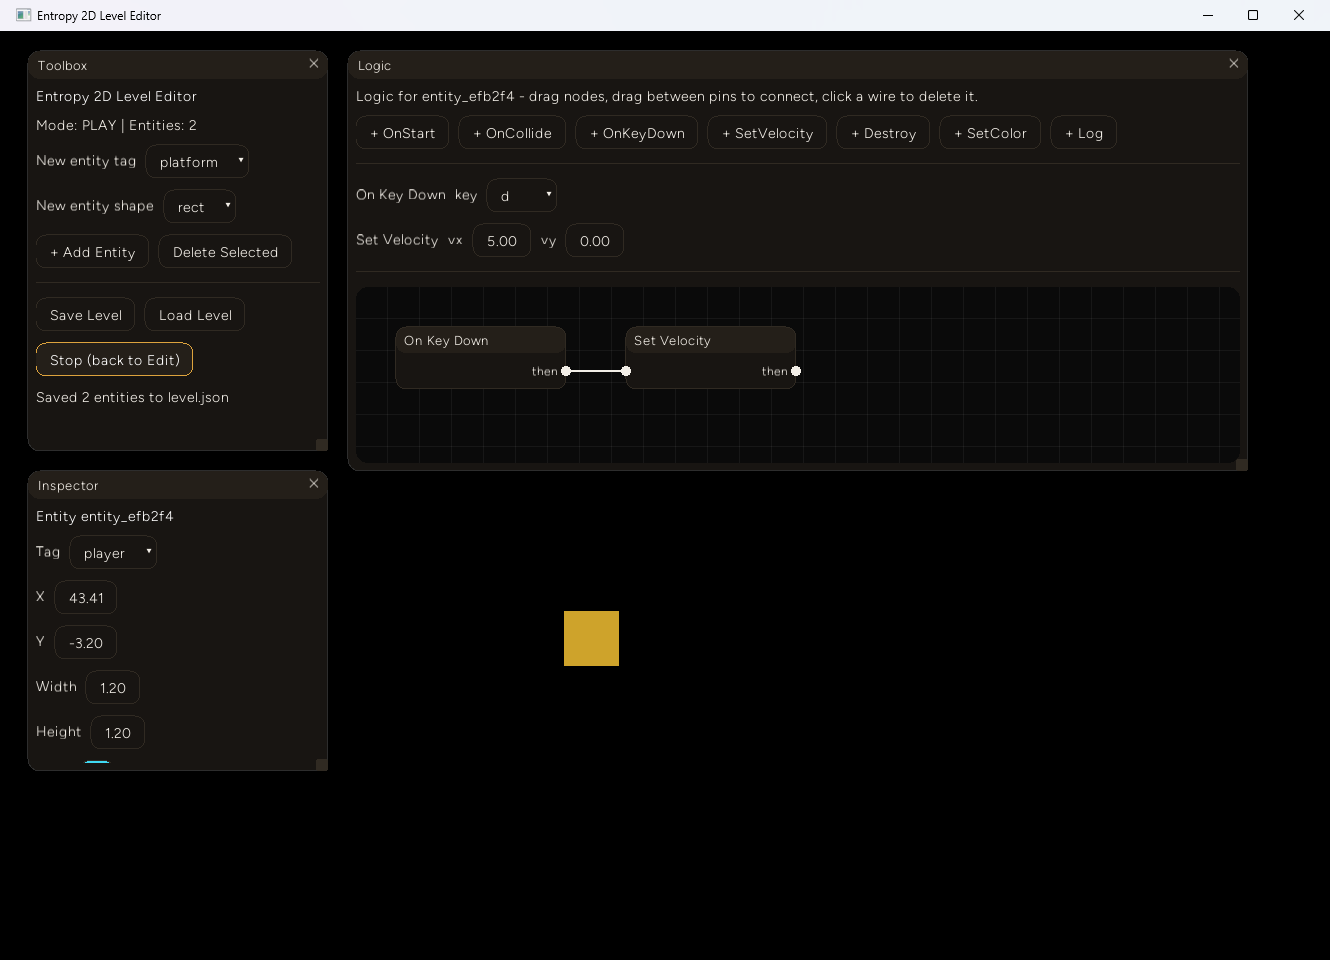Image resolution: width=1330 pixels, height=960 pixels.
Task: Add an OnKeyDown node
Action: coord(637,133)
